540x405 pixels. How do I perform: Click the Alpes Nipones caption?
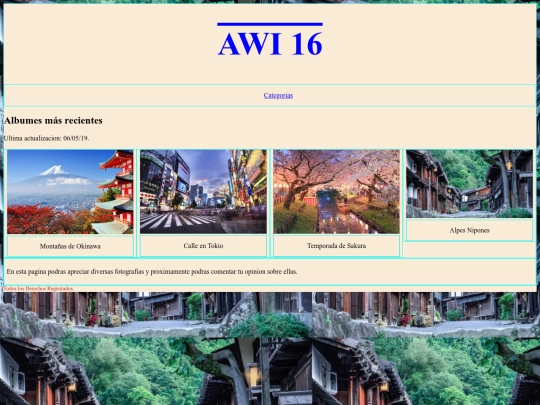click(x=469, y=230)
